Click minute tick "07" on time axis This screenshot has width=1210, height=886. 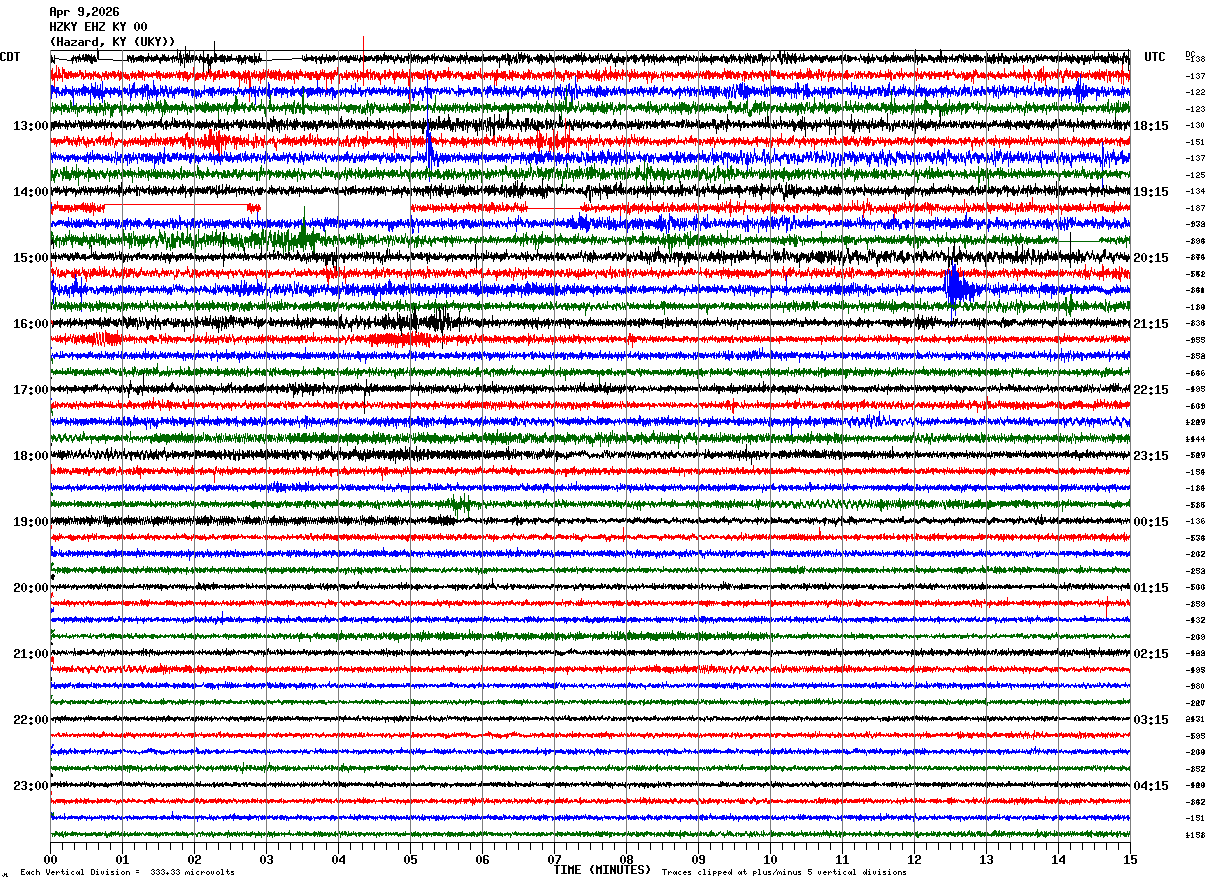(554, 859)
